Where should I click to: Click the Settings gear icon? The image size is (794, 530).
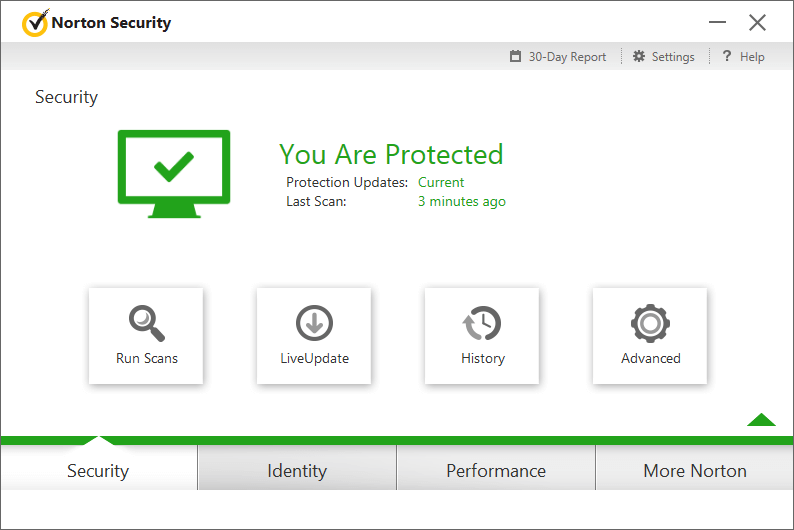639,57
